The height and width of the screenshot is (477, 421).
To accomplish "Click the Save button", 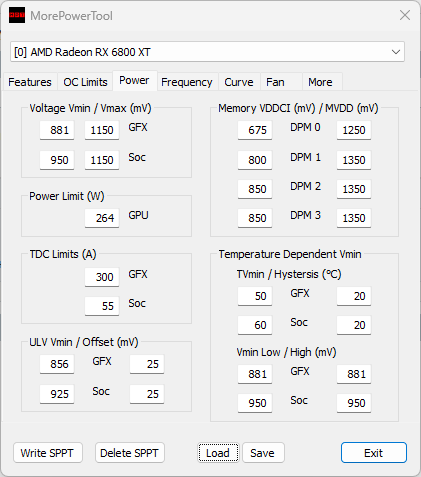I will 263,453.
